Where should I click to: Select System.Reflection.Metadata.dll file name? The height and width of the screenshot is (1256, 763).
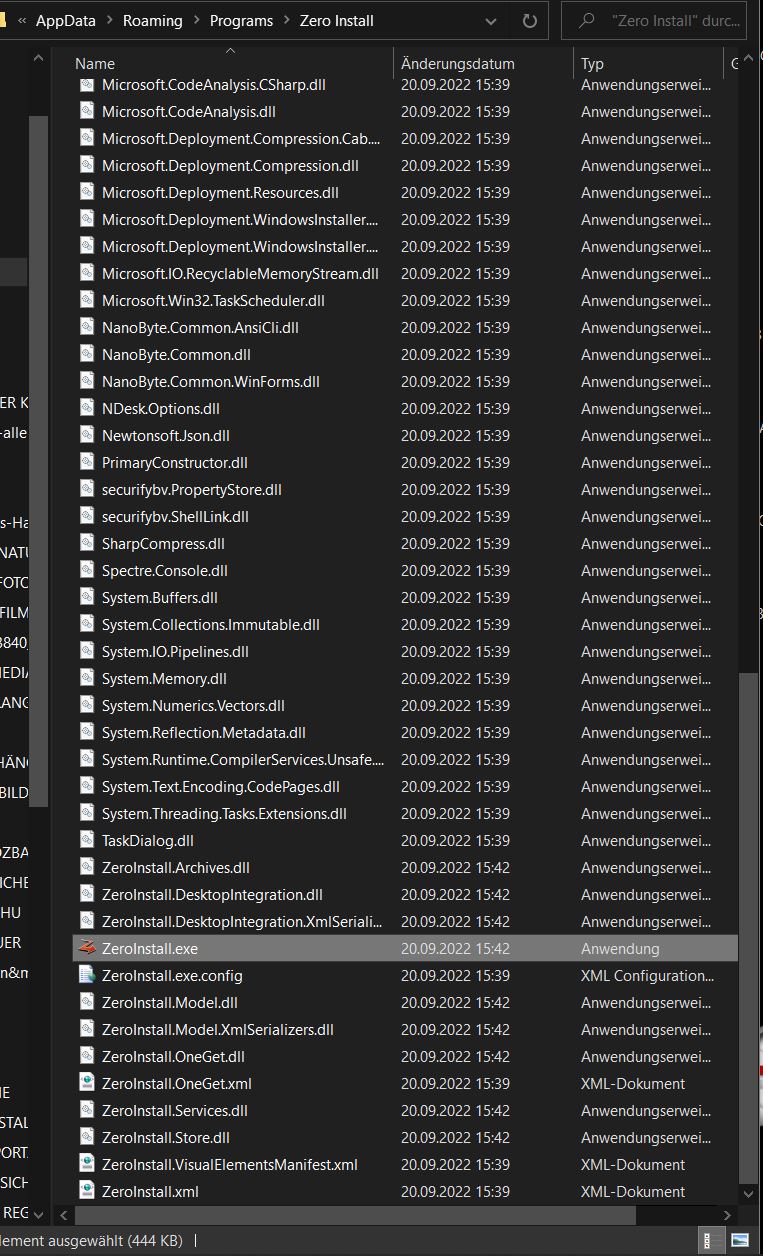point(204,733)
